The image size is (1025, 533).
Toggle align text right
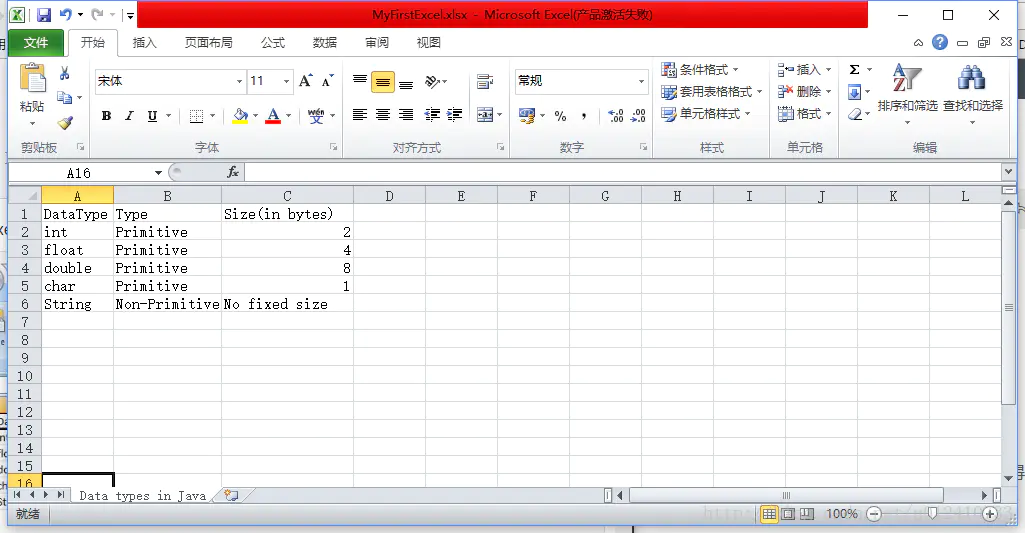pyautogui.click(x=406, y=115)
